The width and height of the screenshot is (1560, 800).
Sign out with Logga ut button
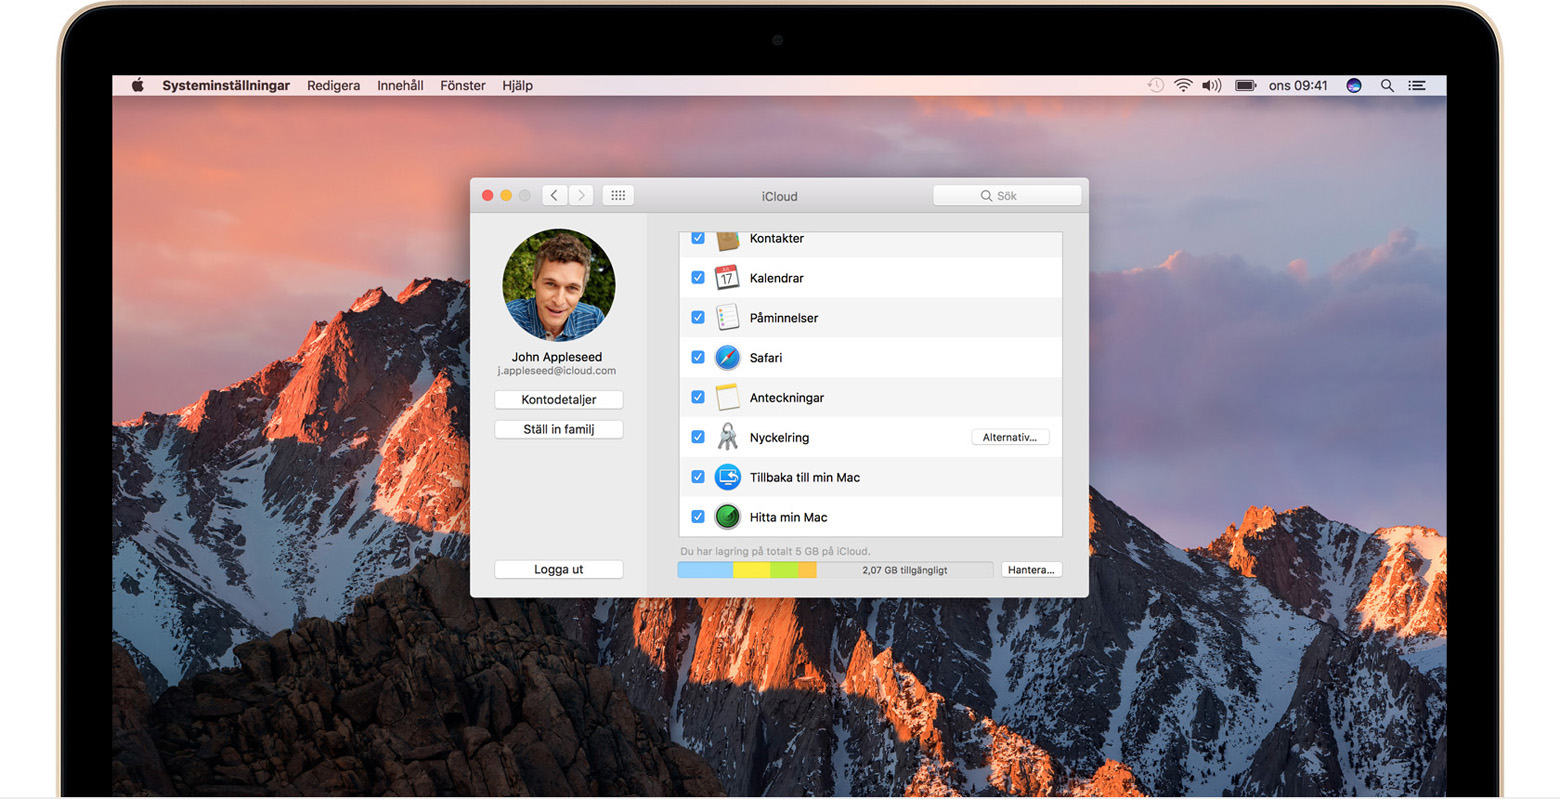pyautogui.click(x=559, y=569)
